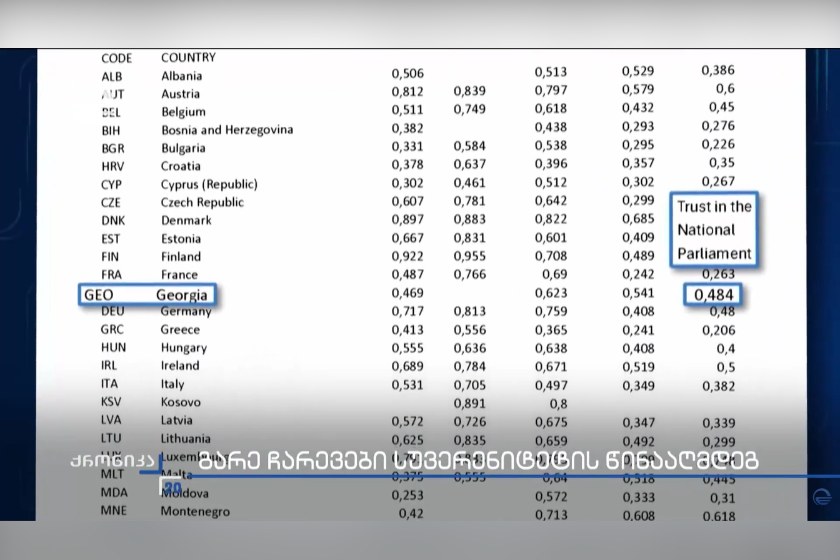
Task: Select Bosnia and Herzegovina row name
Action: click(227, 130)
